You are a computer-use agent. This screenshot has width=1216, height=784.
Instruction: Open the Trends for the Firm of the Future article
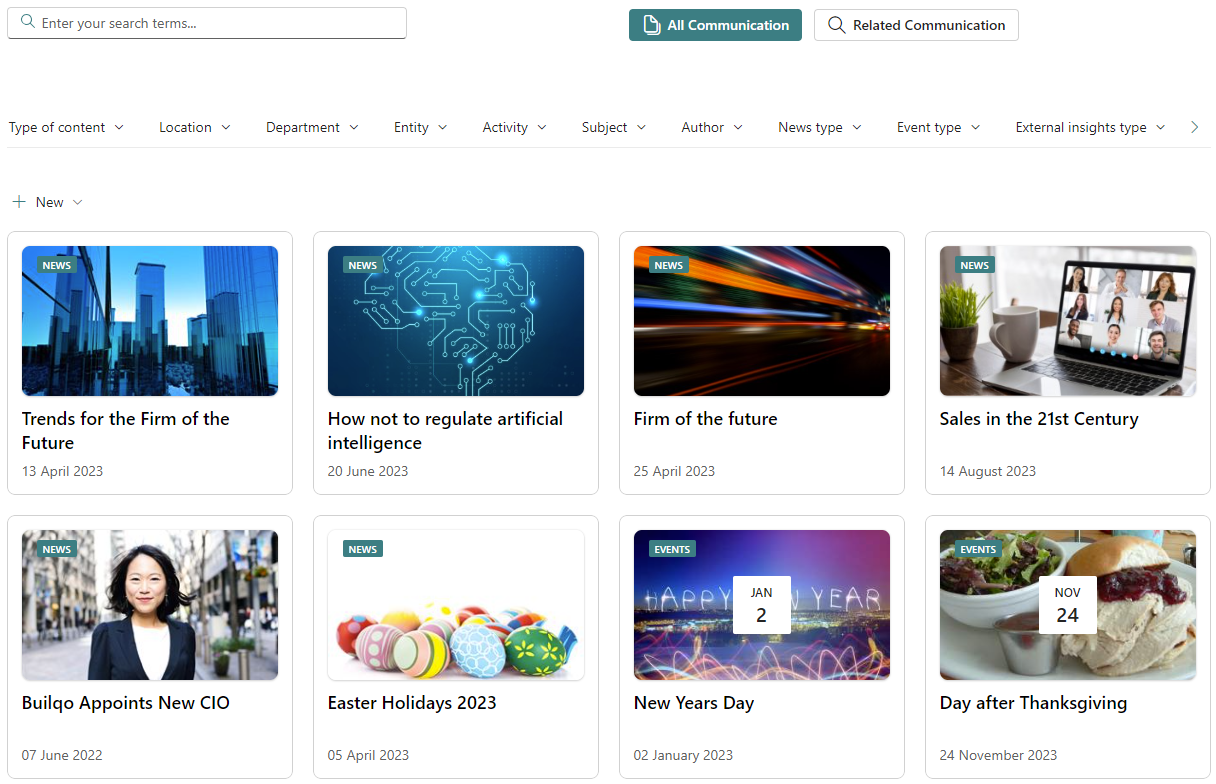coord(126,431)
